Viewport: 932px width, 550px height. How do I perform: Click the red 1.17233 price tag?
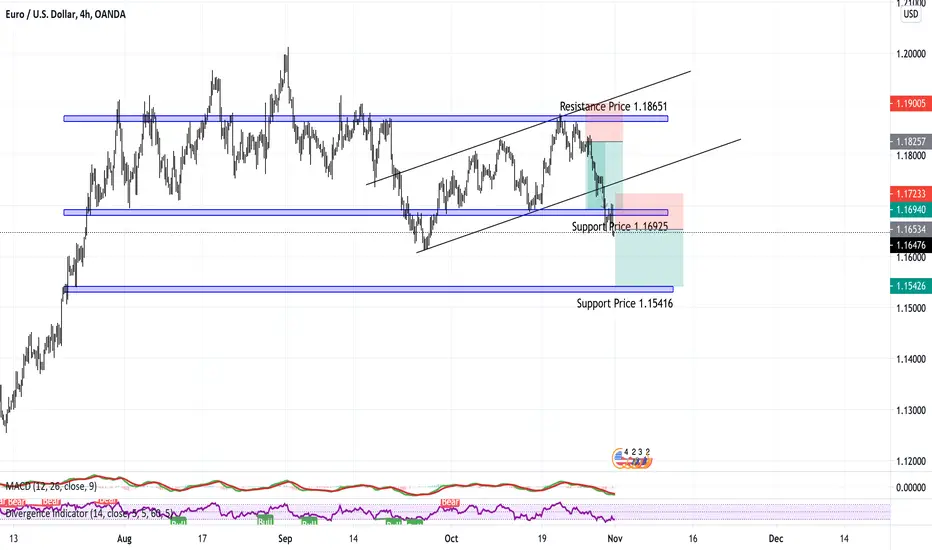tap(911, 194)
